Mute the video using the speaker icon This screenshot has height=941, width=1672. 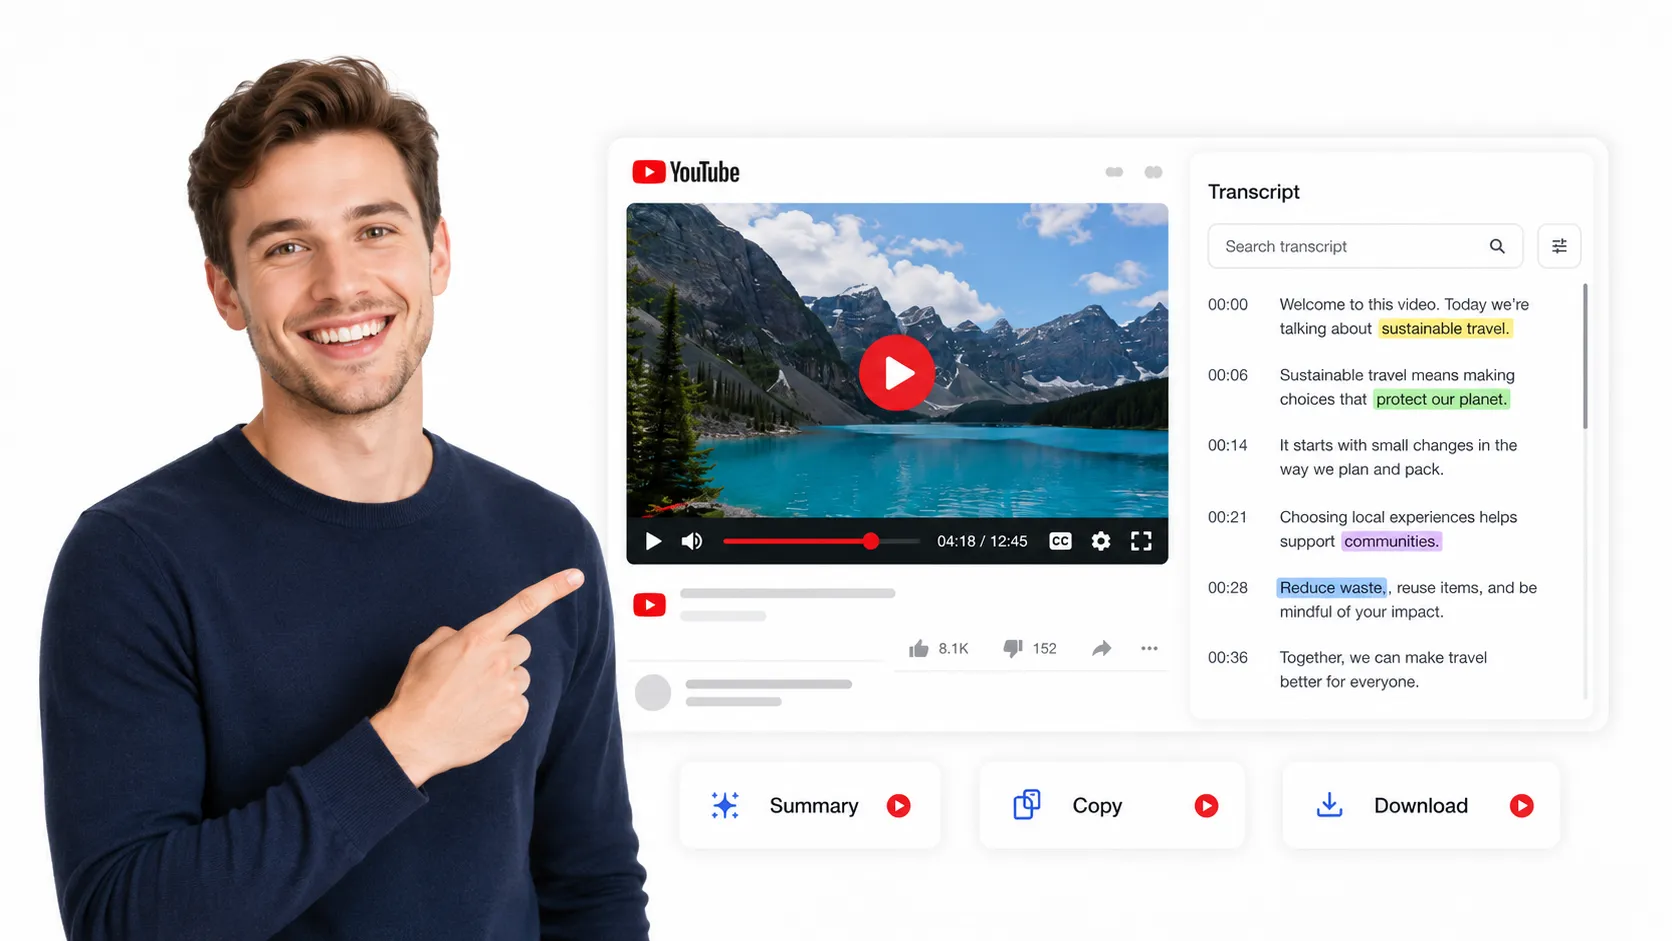(692, 541)
